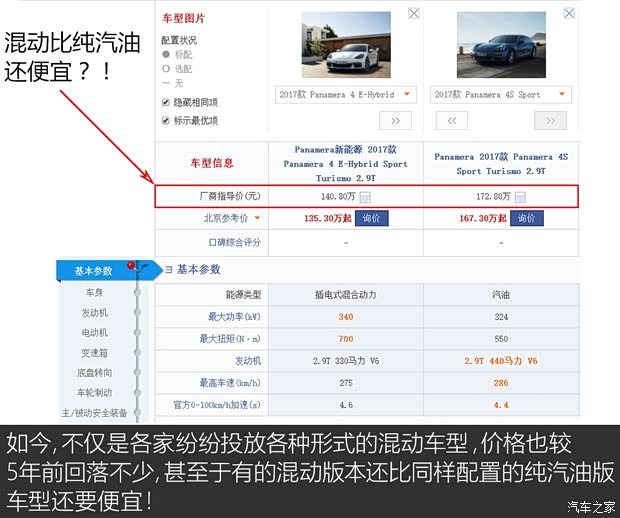The image size is (620, 518).
Task: Open the blue Panamera 4S car photo
Action: point(501,45)
